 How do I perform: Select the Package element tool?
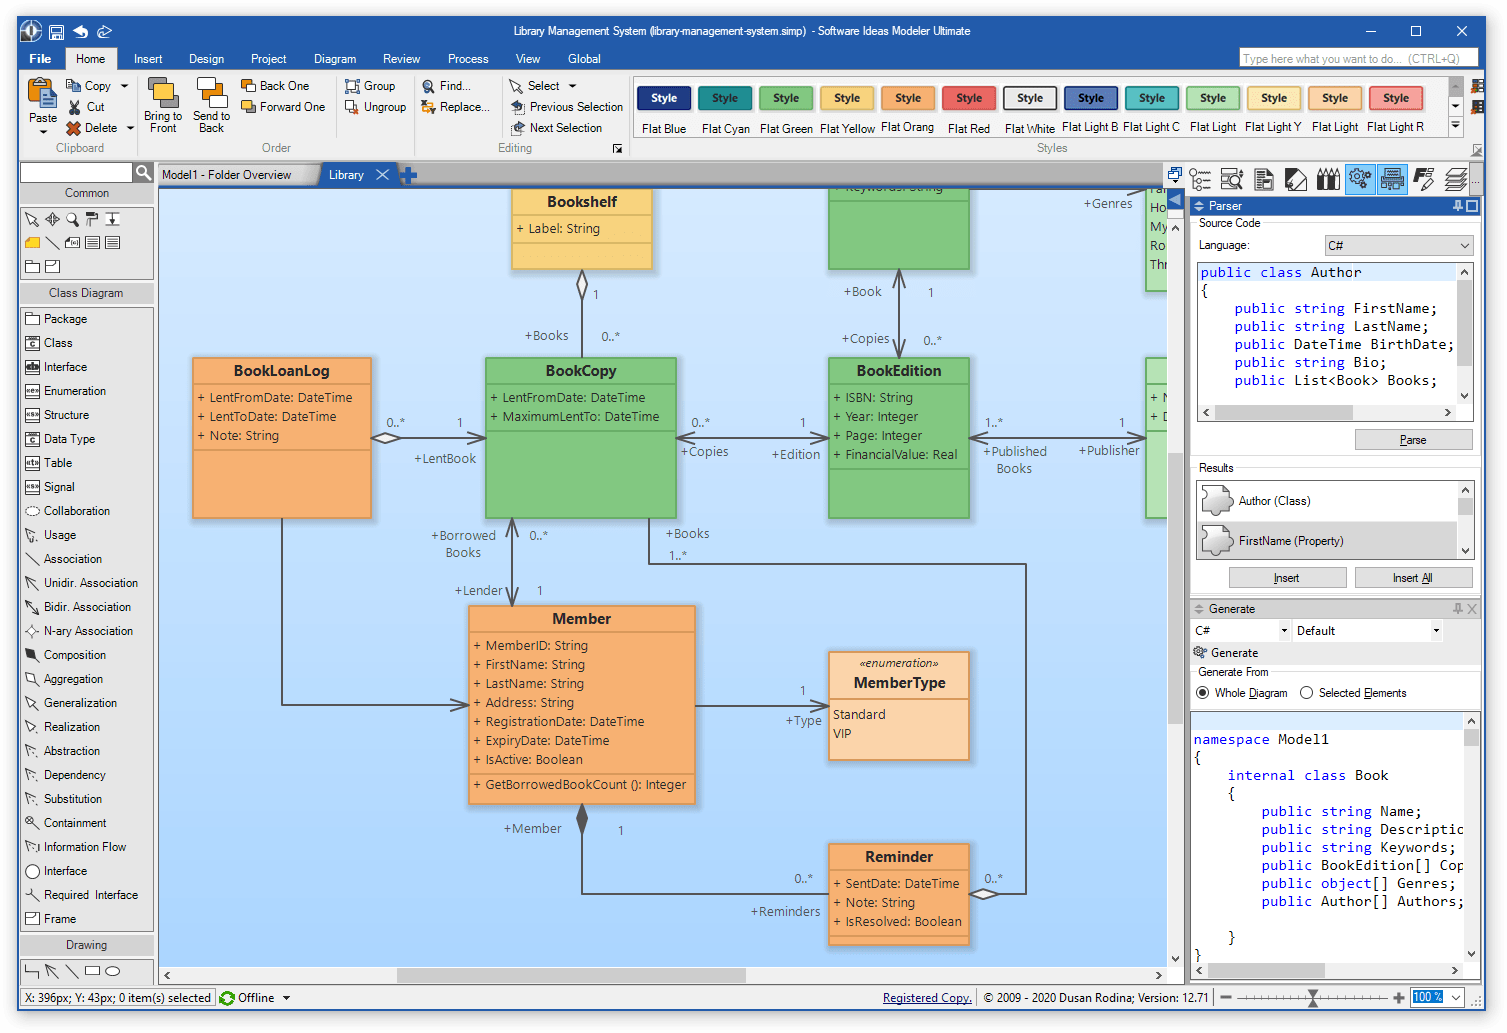point(65,319)
